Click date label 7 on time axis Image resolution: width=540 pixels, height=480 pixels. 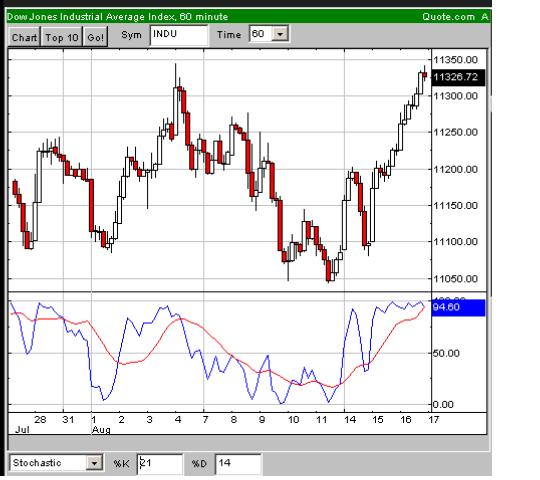click(206, 420)
